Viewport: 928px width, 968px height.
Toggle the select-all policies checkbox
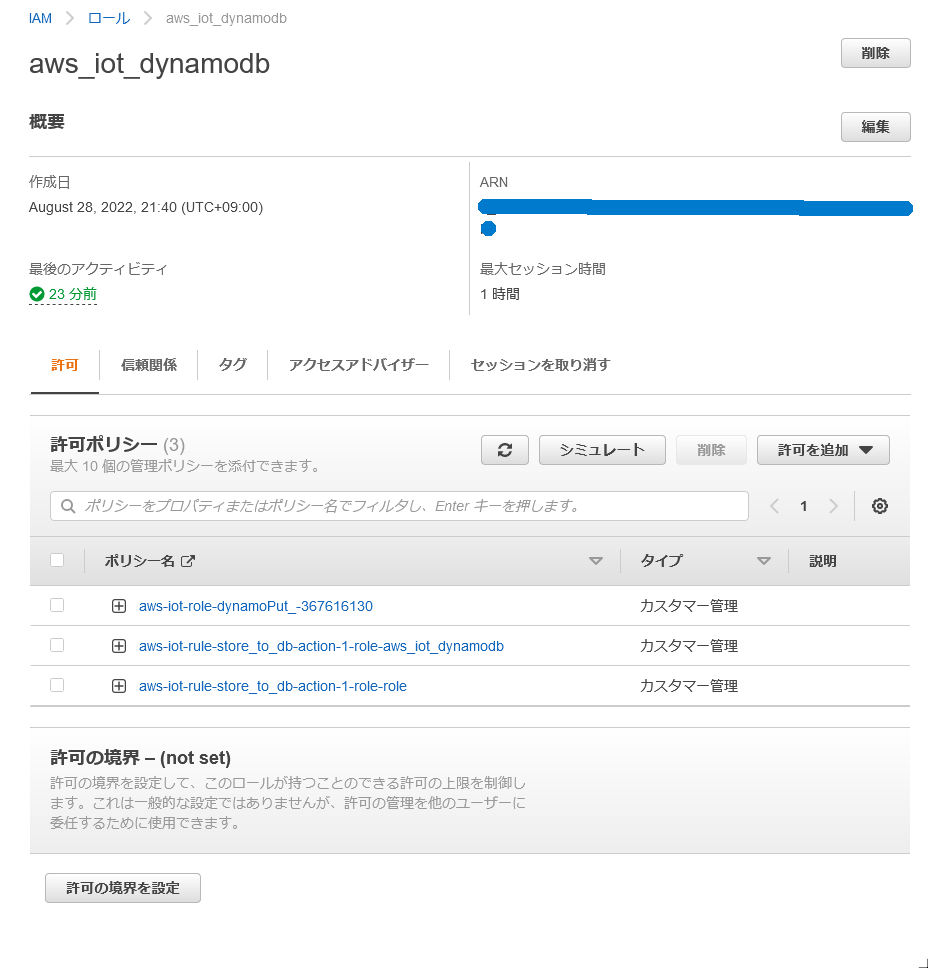click(57, 560)
